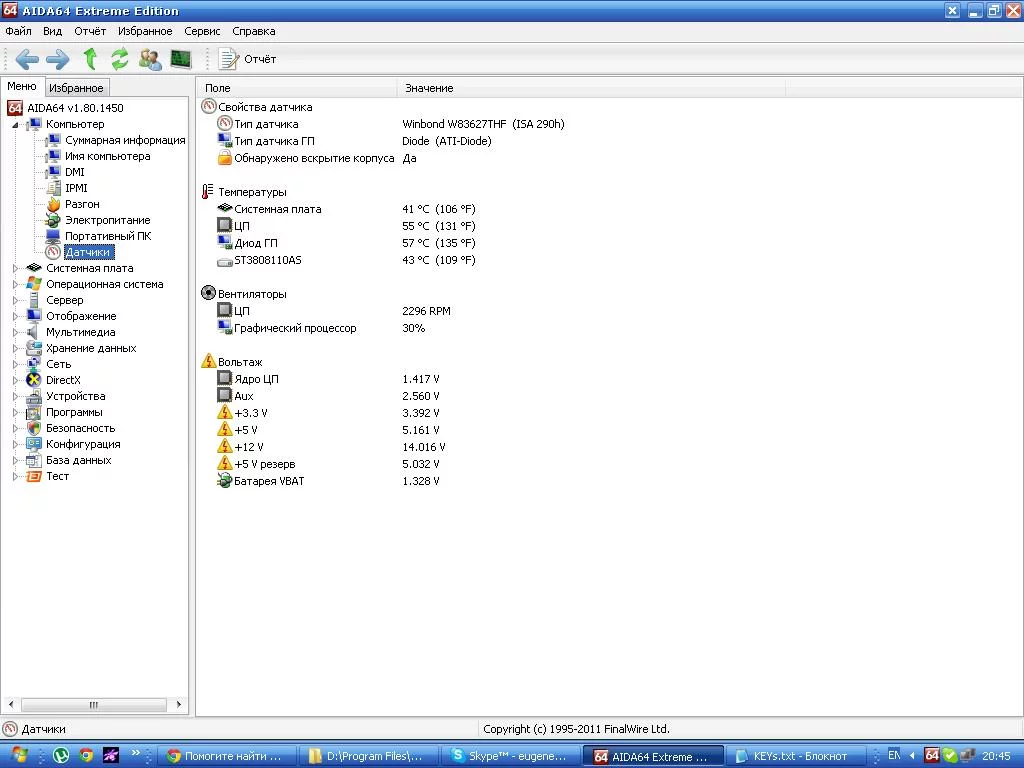Open the Файл menu
The height and width of the screenshot is (768, 1024).
tap(18, 31)
